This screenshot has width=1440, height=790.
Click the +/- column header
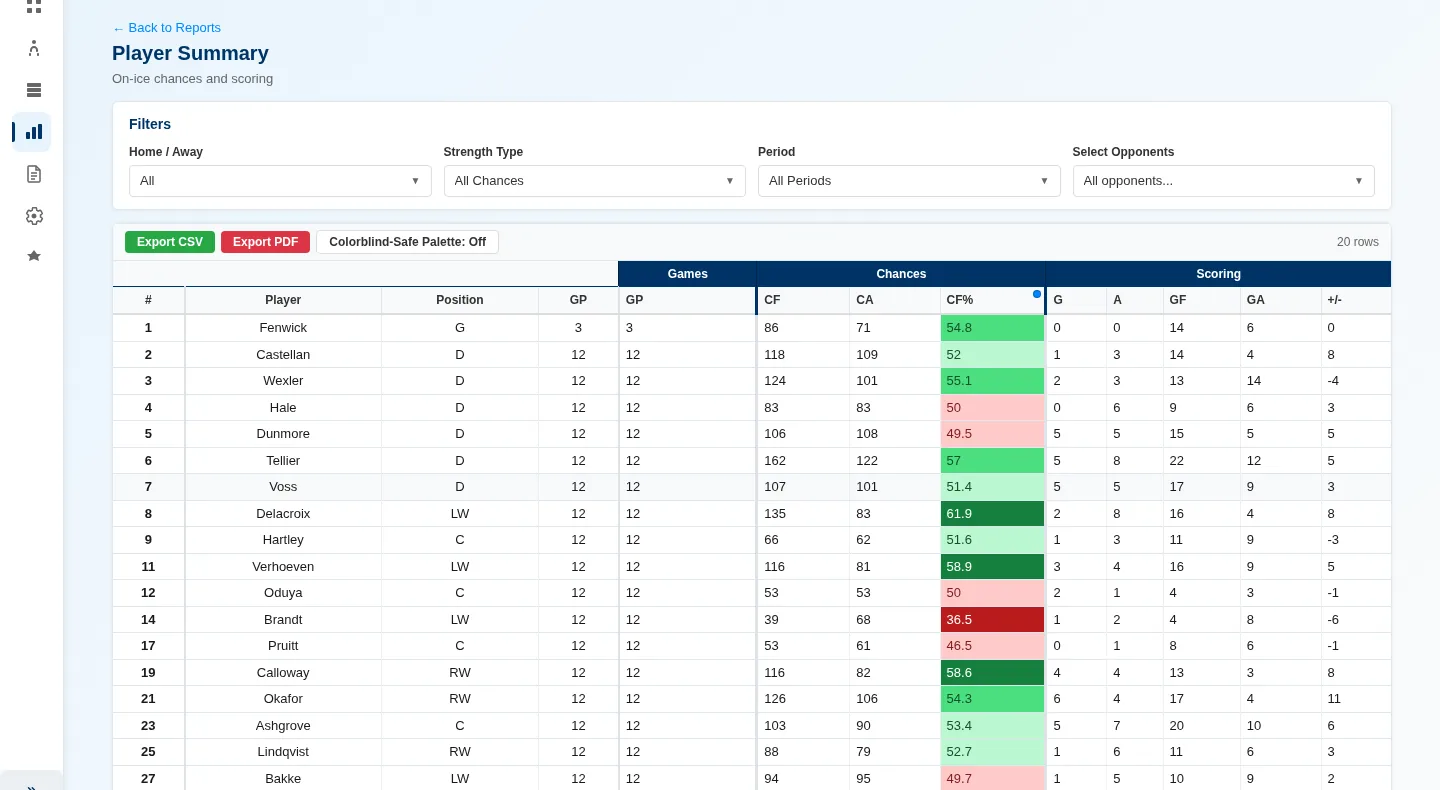pyautogui.click(x=1355, y=300)
